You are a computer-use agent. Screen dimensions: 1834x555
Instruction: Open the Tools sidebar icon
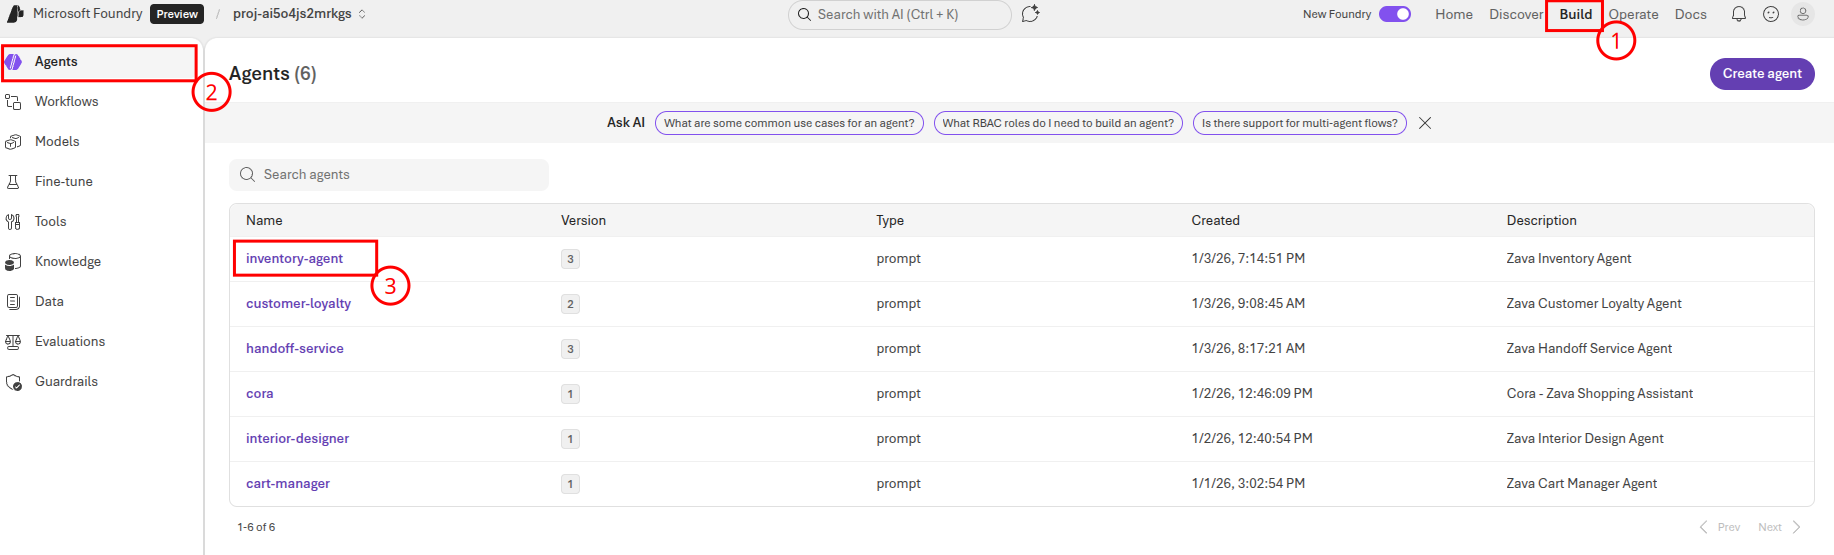(x=14, y=222)
